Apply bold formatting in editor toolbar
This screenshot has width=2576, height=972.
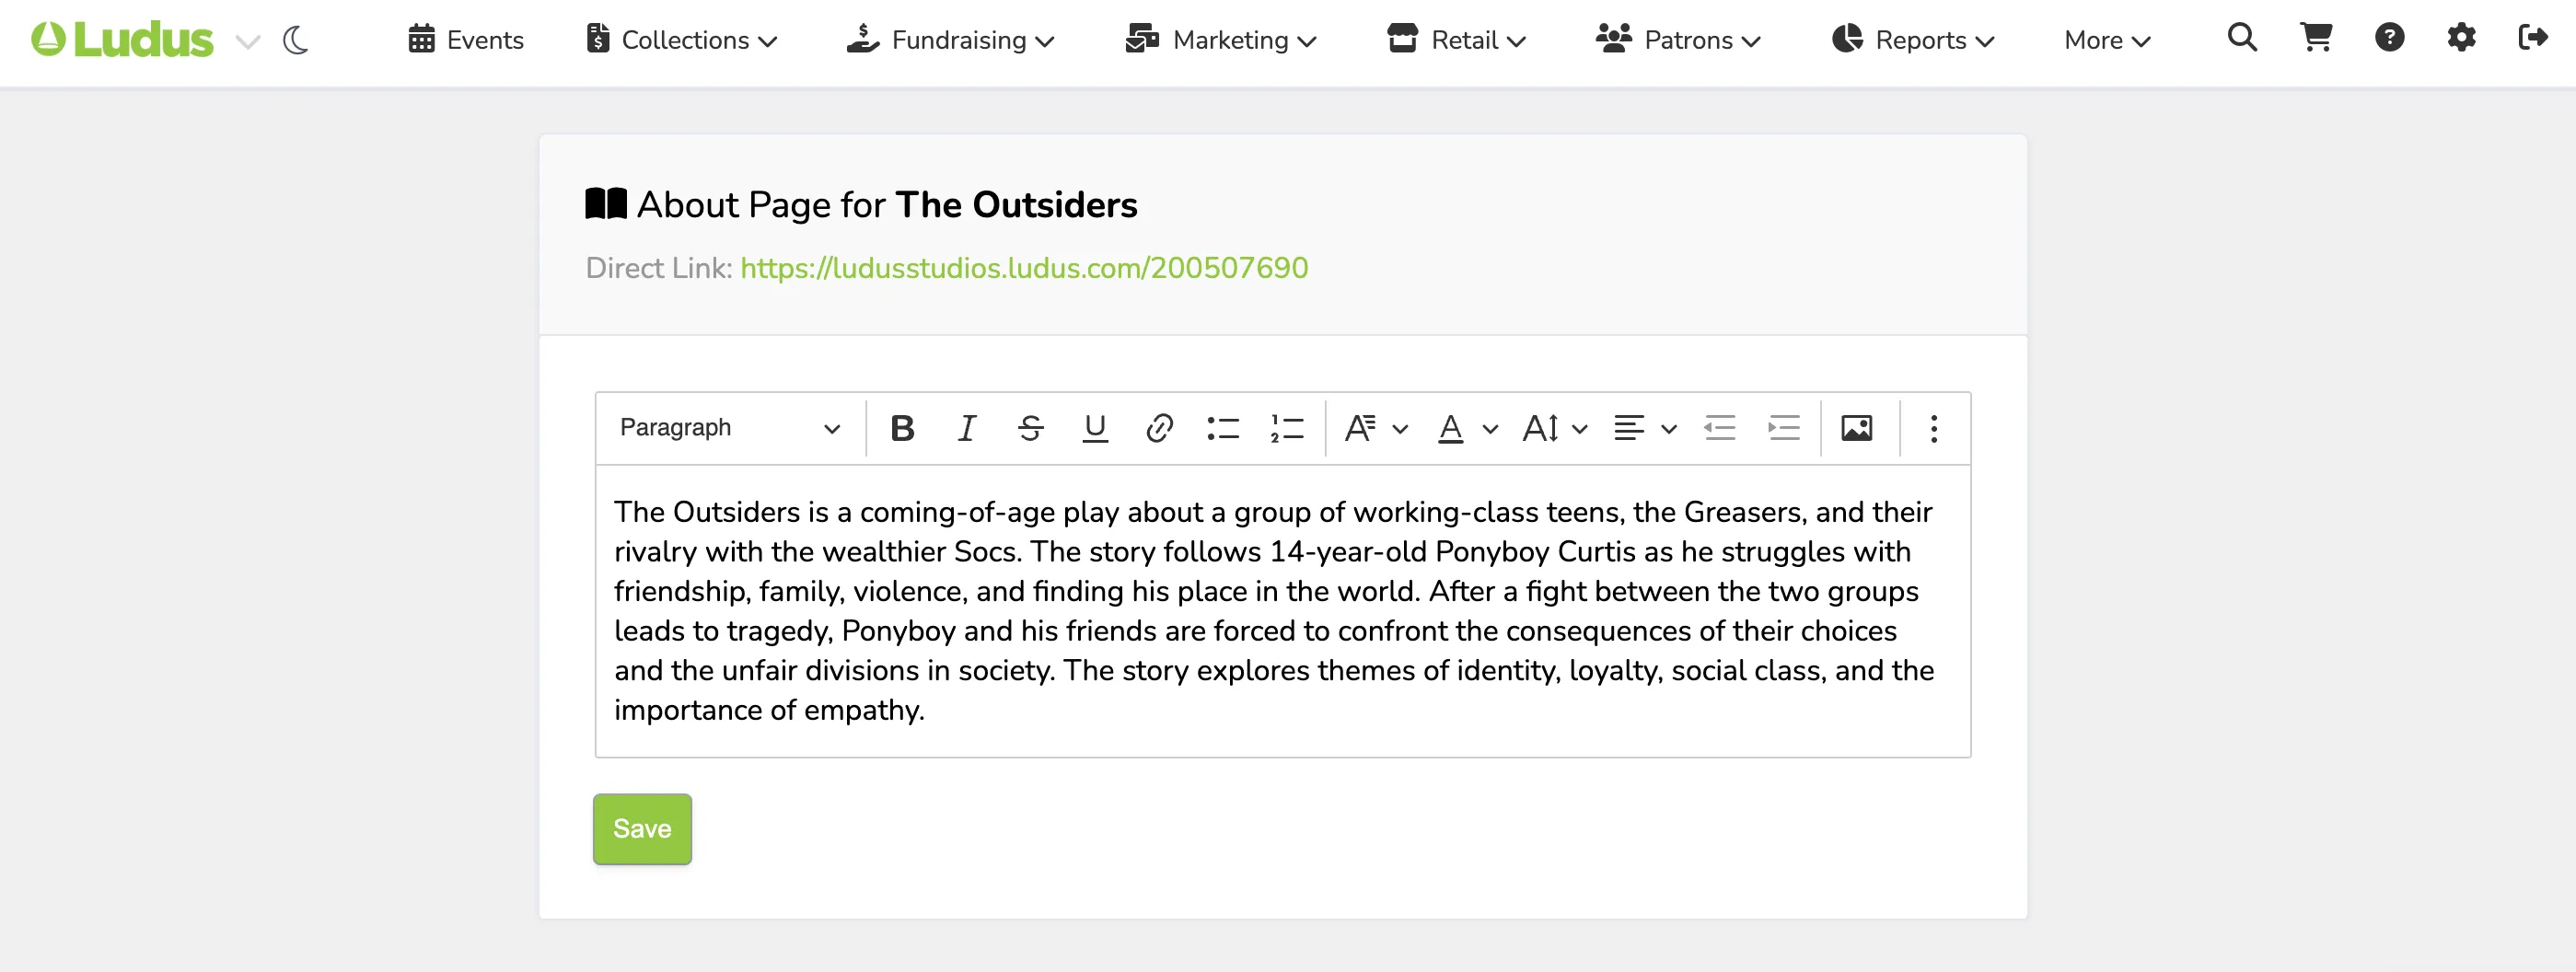click(902, 428)
